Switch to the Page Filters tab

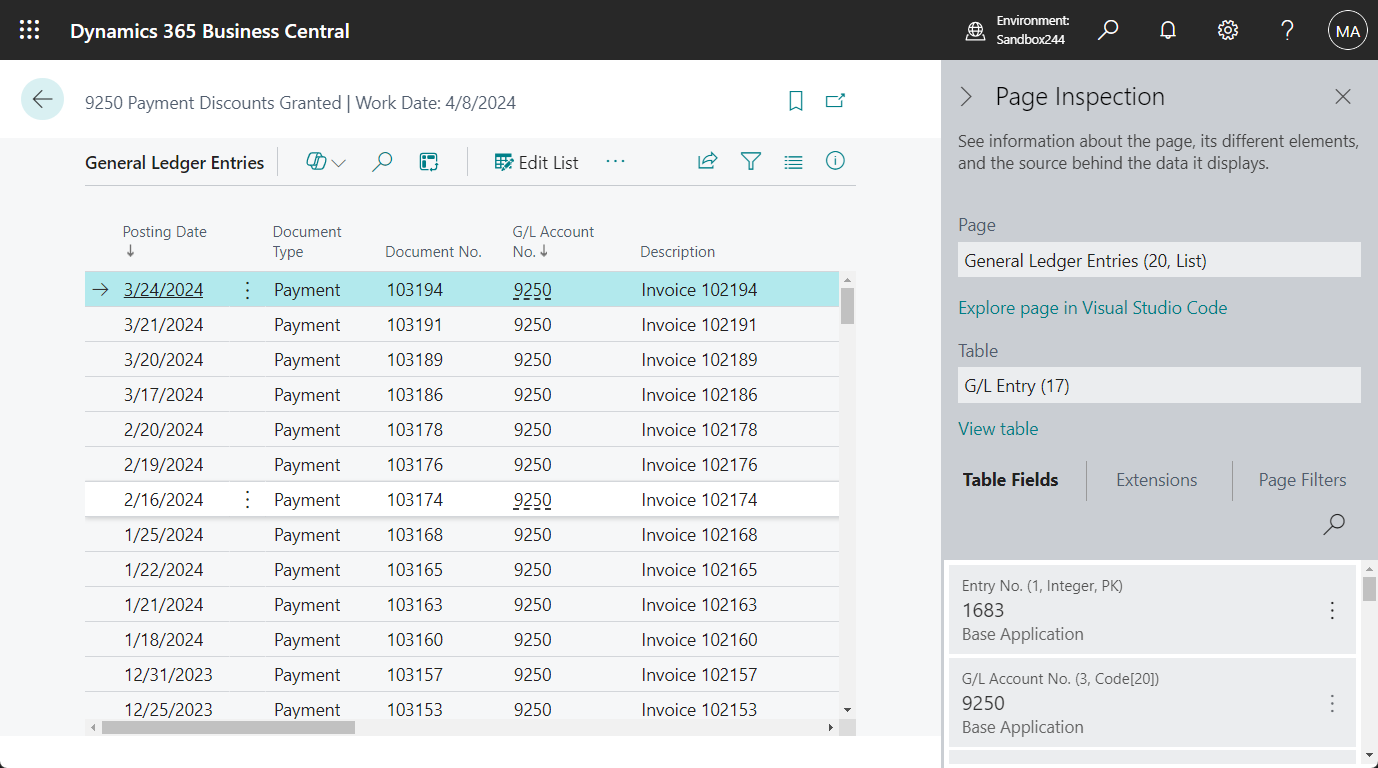pos(1301,480)
